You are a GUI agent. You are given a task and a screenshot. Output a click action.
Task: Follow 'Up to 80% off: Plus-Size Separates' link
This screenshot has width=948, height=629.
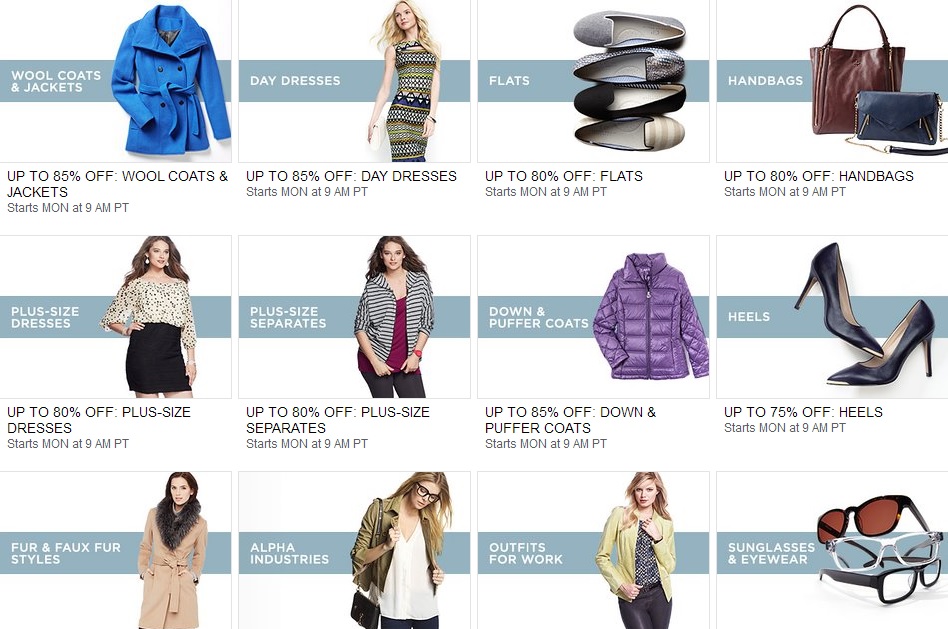coord(337,420)
